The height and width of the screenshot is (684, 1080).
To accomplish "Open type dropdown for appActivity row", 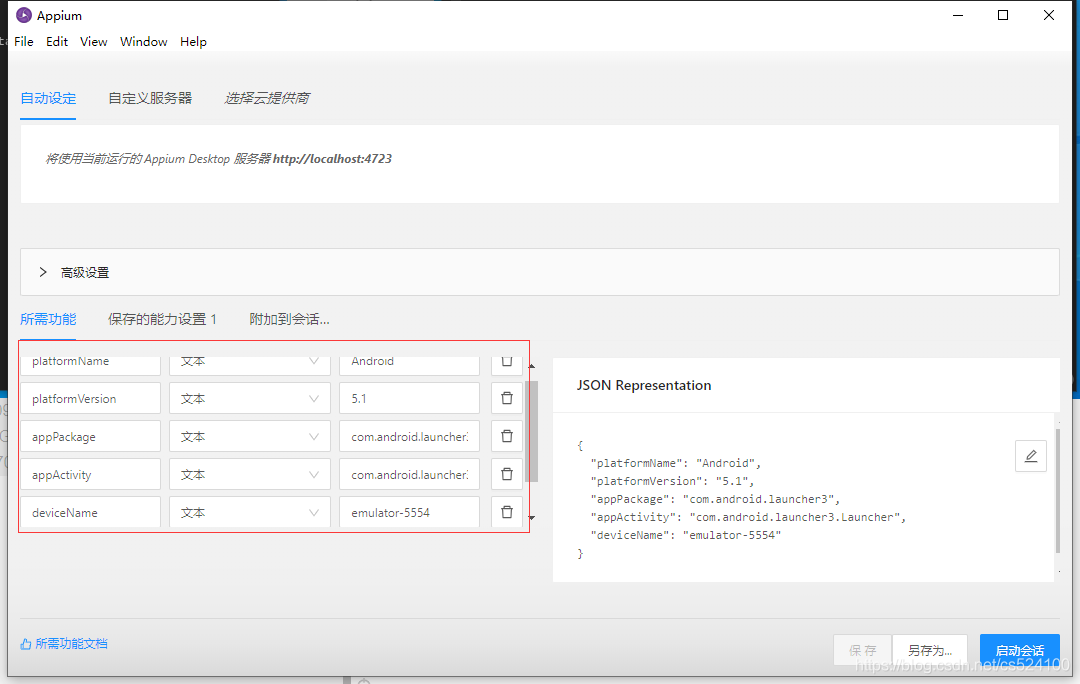I will [x=249, y=474].
